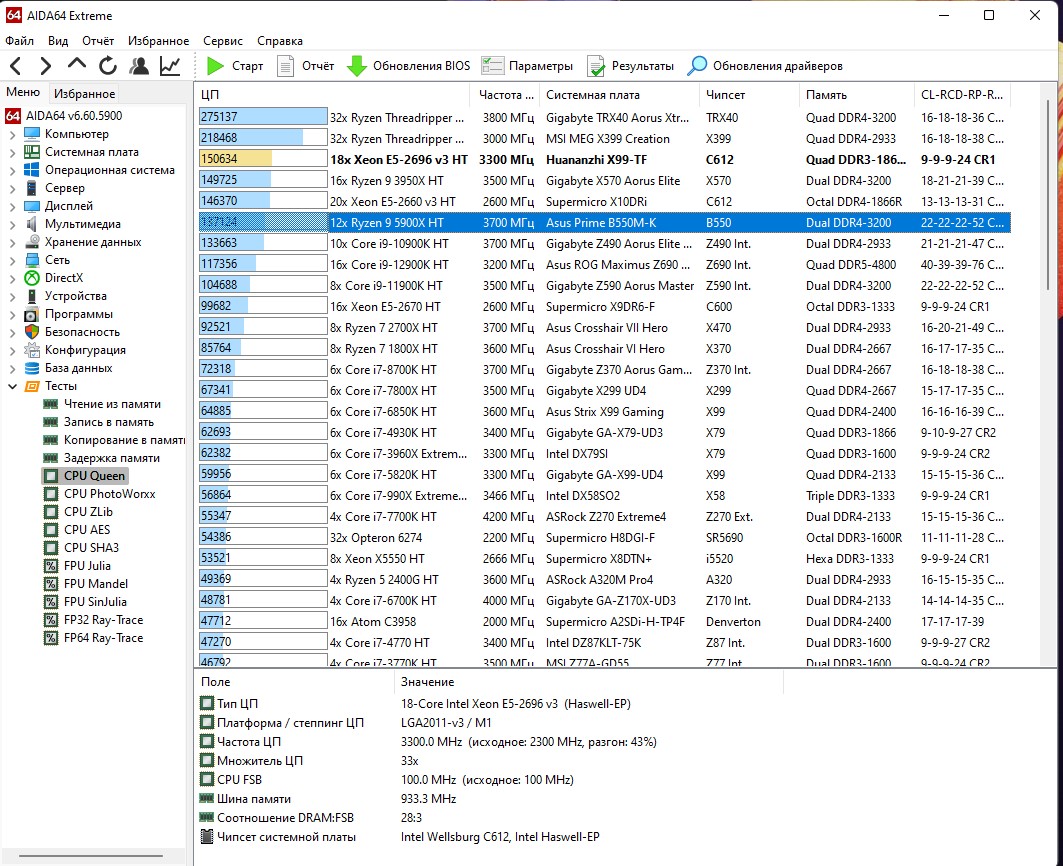1063x866 pixels.
Task: Expand the Хранение данных node
Action: 12,242
